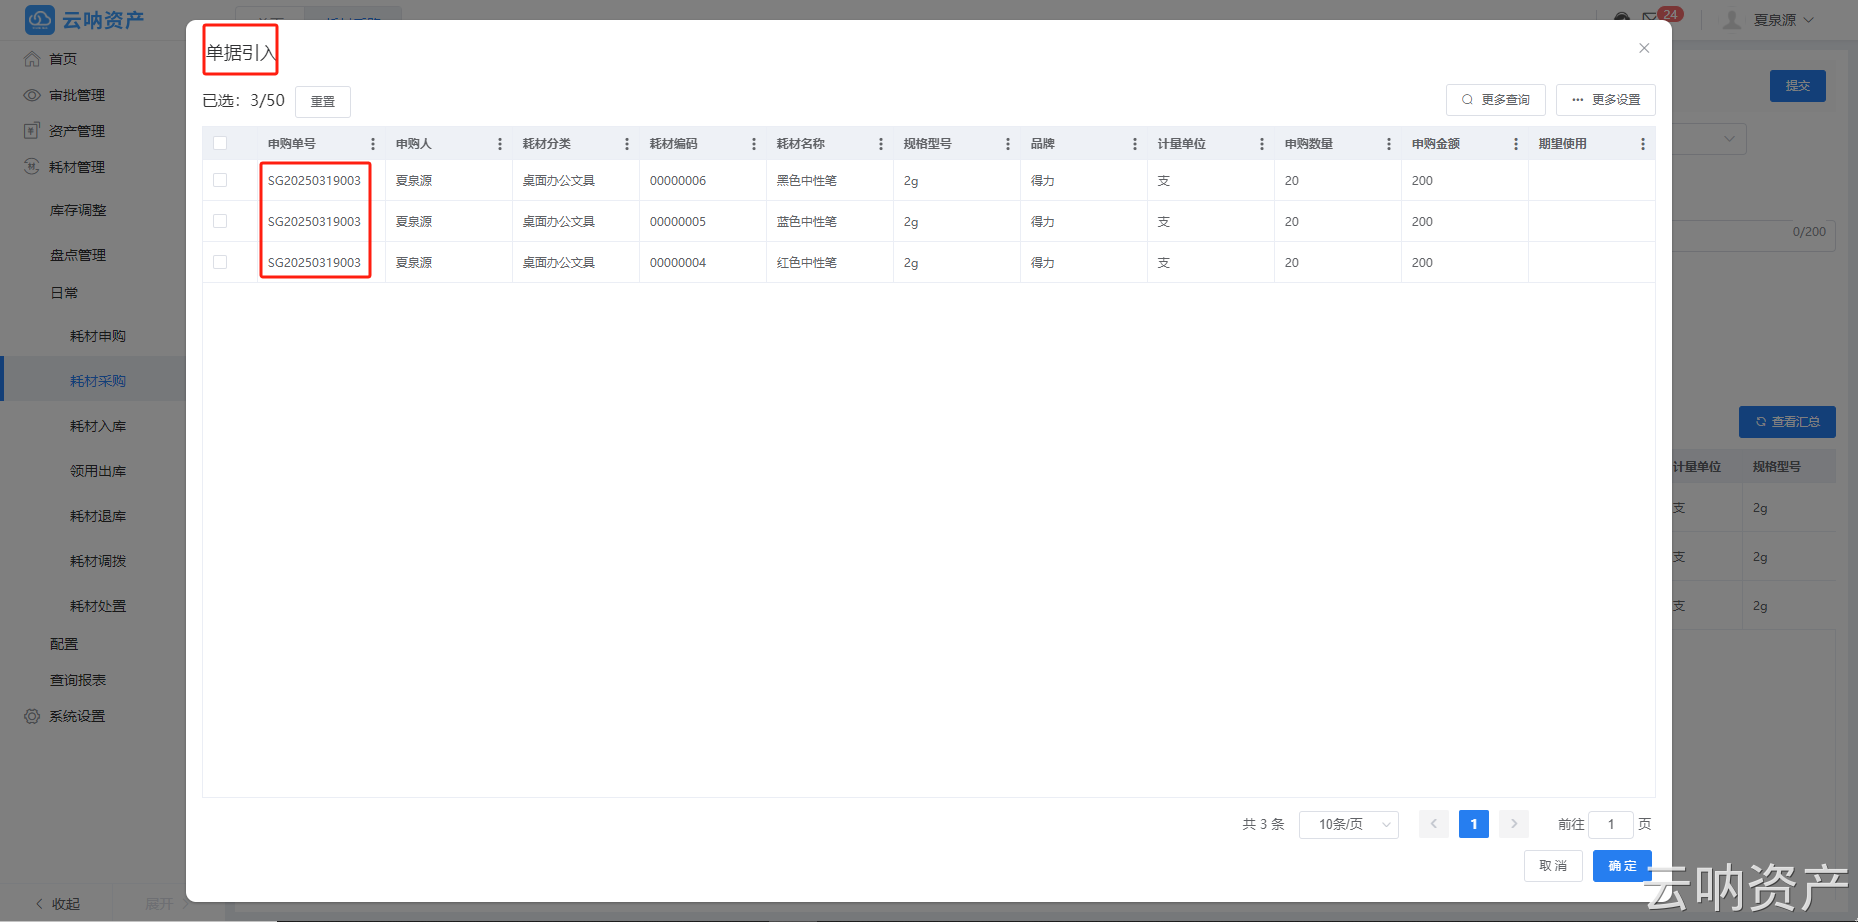The image size is (1858, 922).
Task: Open column menu for 申购金额
Action: click(1516, 144)
